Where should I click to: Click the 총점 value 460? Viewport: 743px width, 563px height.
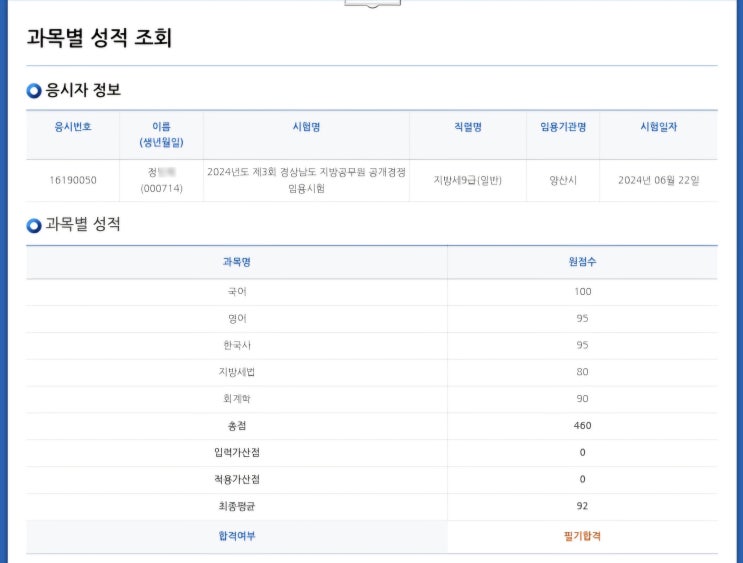pos(582,426)
